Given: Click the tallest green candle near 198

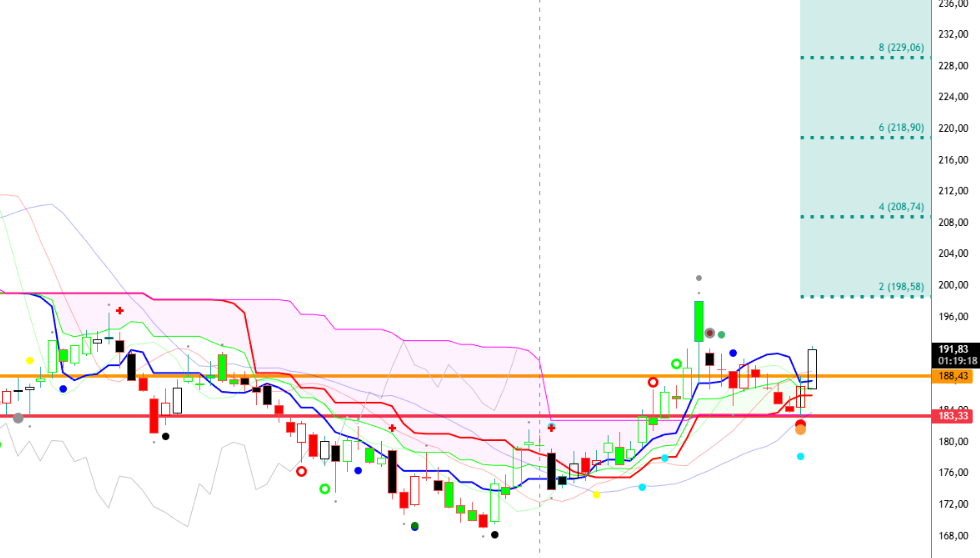Looking at the screenshot, I should [x=699, y=321].
